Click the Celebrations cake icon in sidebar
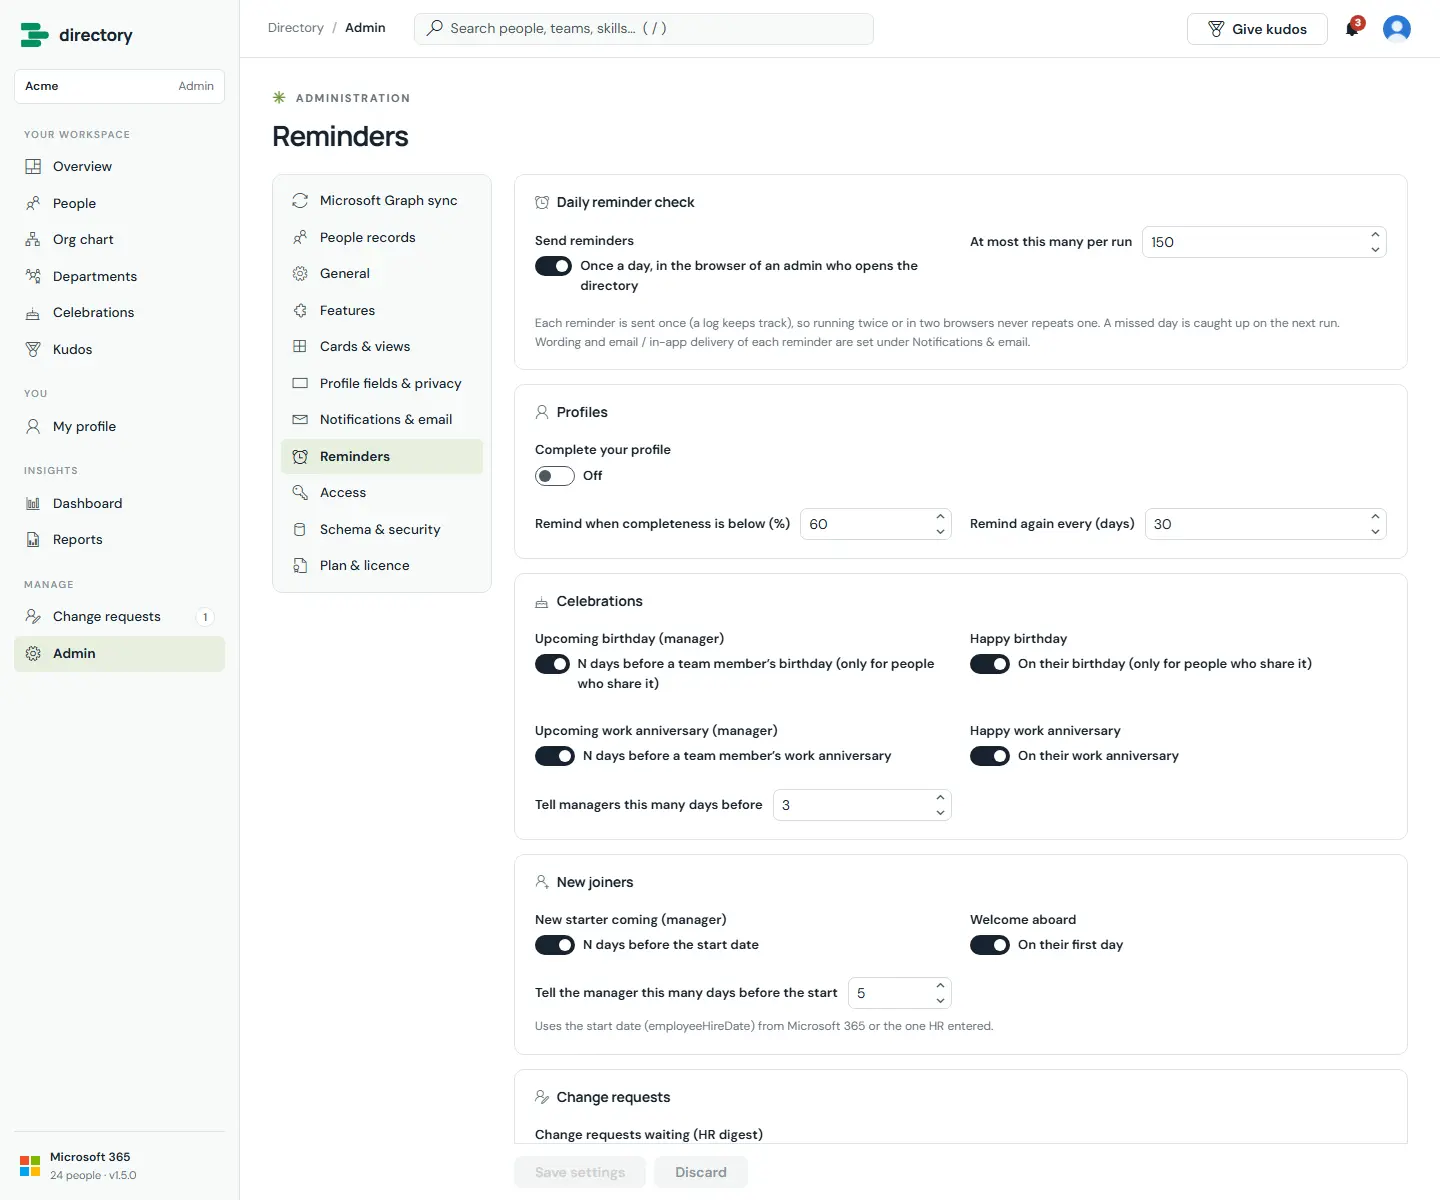Viewport: 1440px width, 1200px height. click(x=33, y=313)
